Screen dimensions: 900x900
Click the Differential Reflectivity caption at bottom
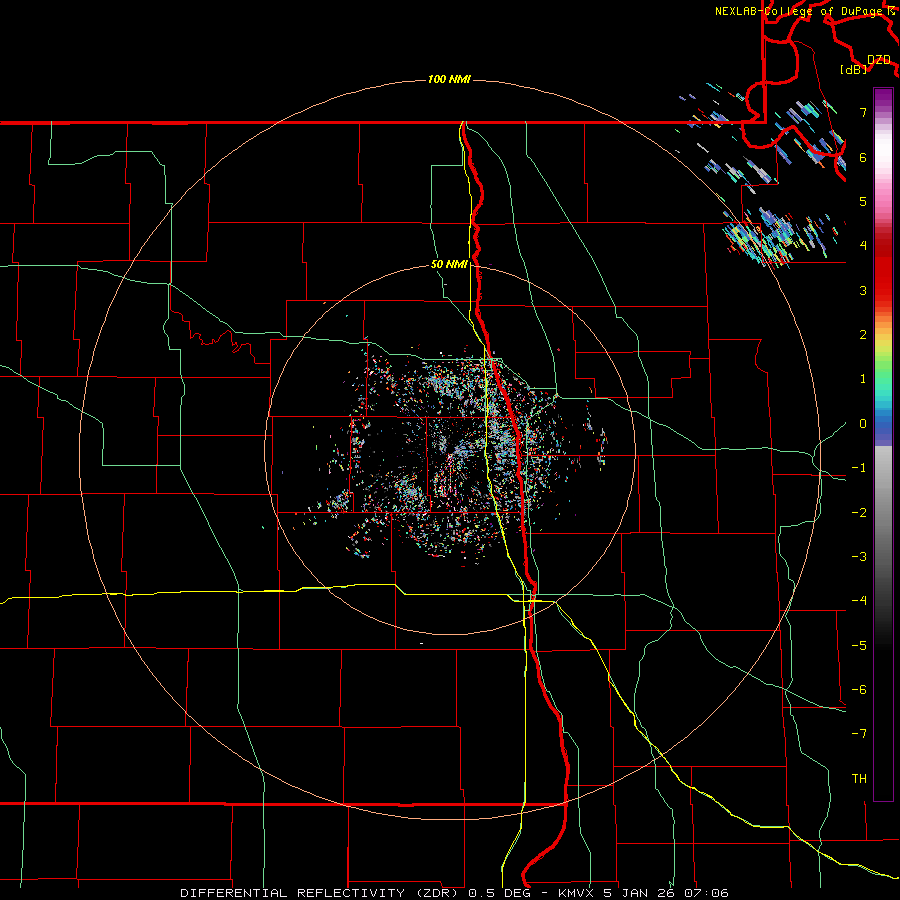454,893
